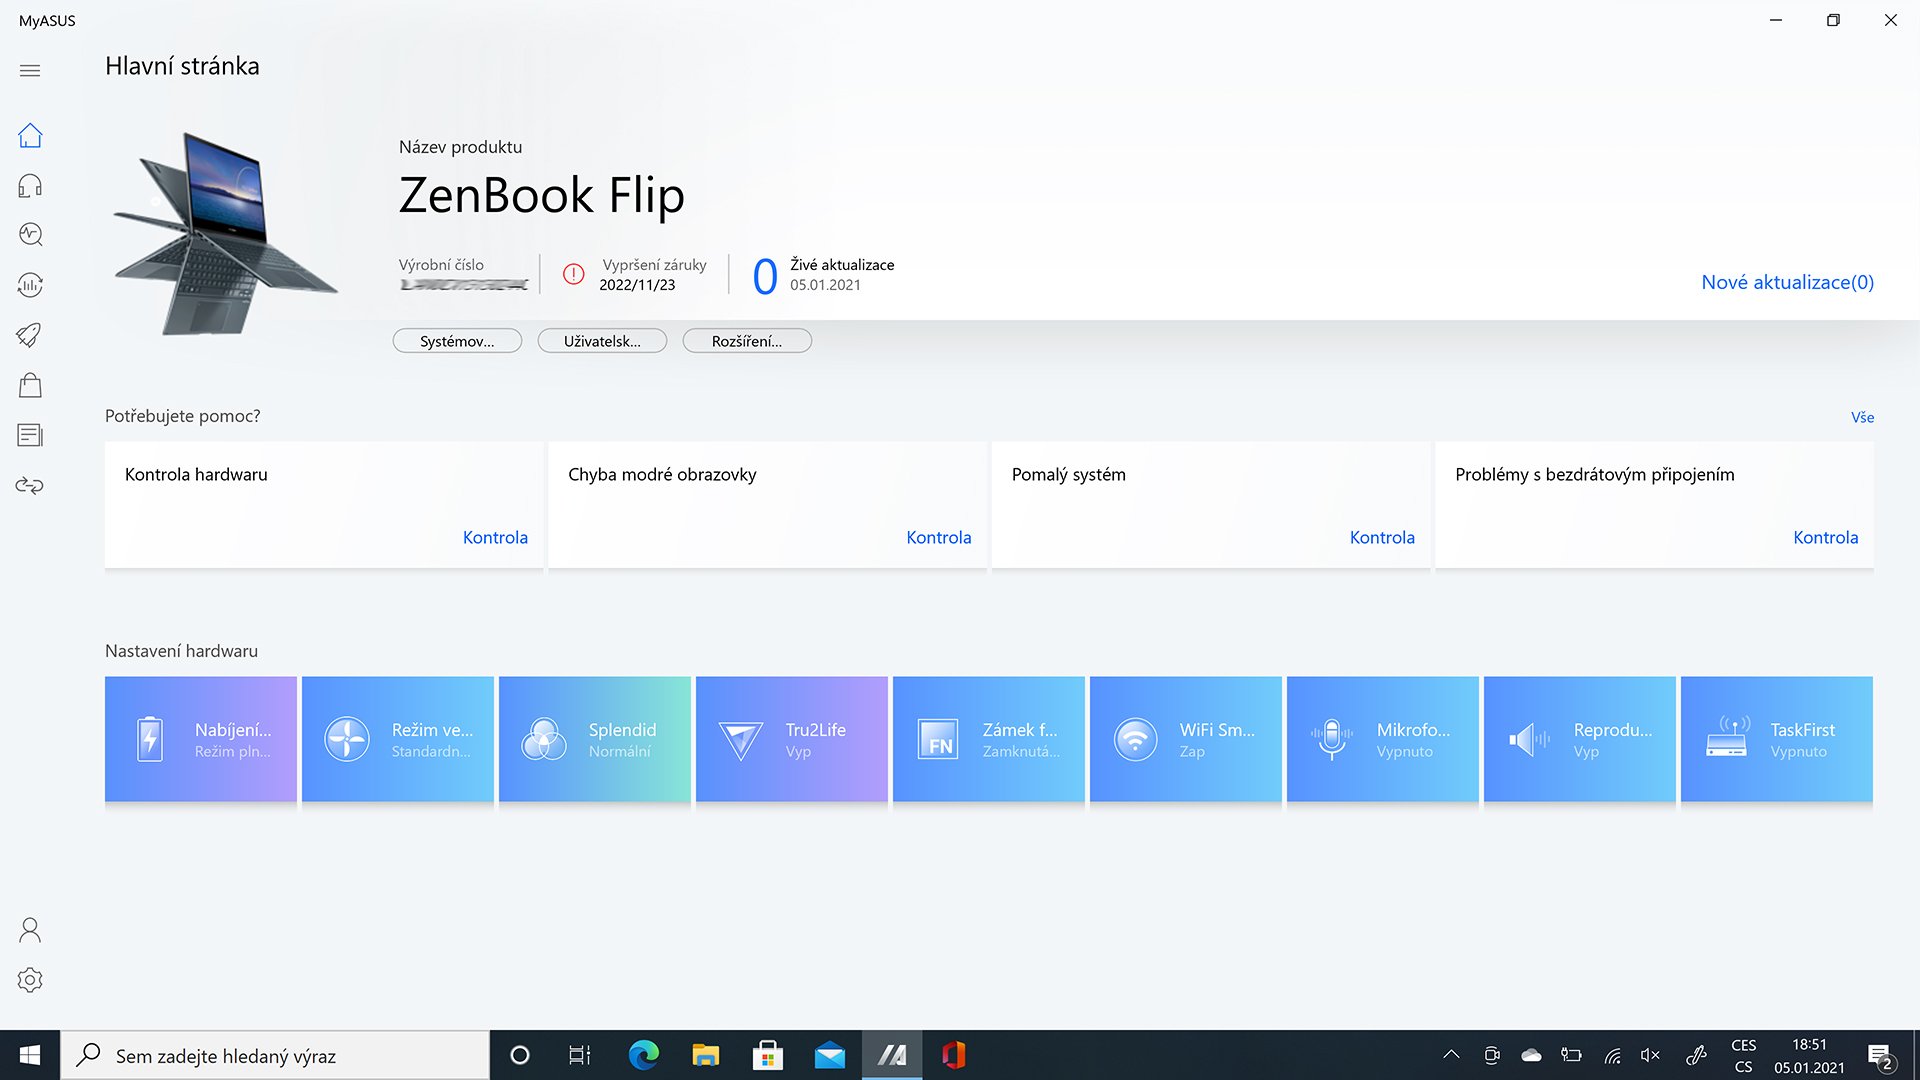The height and width of the screenshot is (1080, 1920).
Task: Click Kontrola under Pomalý systém
Action: tap(1382, 537)
